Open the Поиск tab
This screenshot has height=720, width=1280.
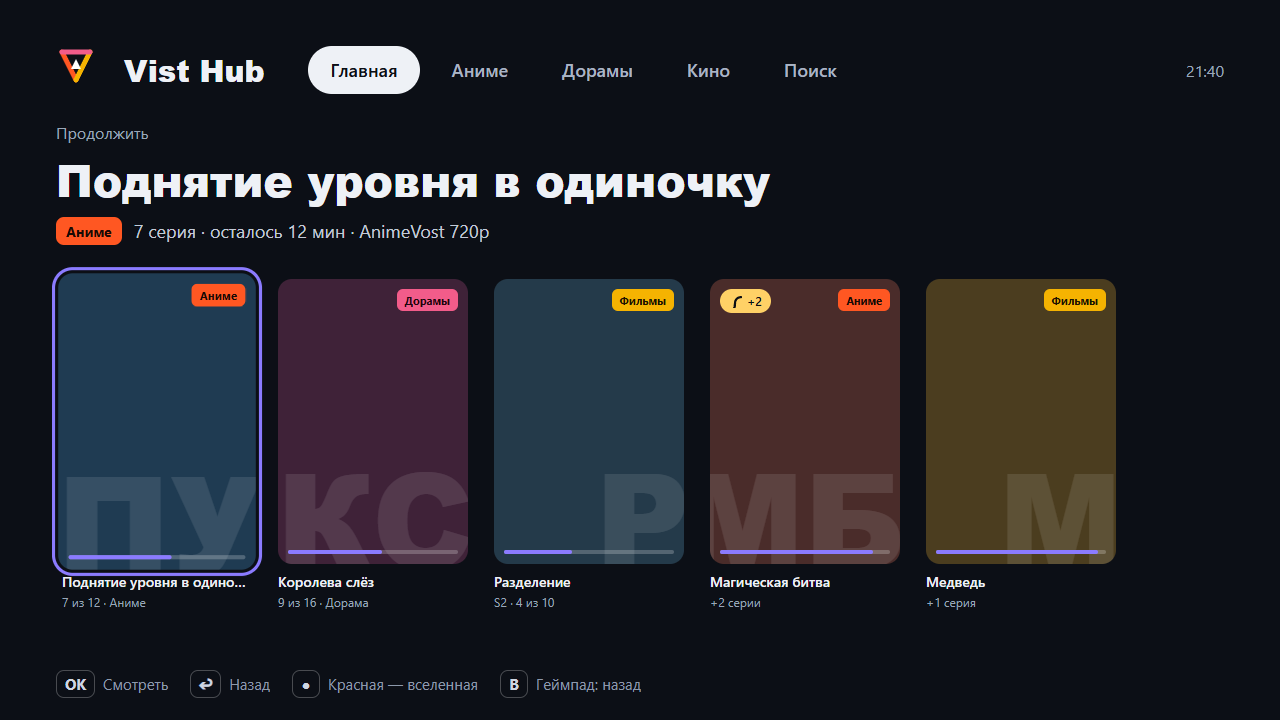tap(810, 71)
